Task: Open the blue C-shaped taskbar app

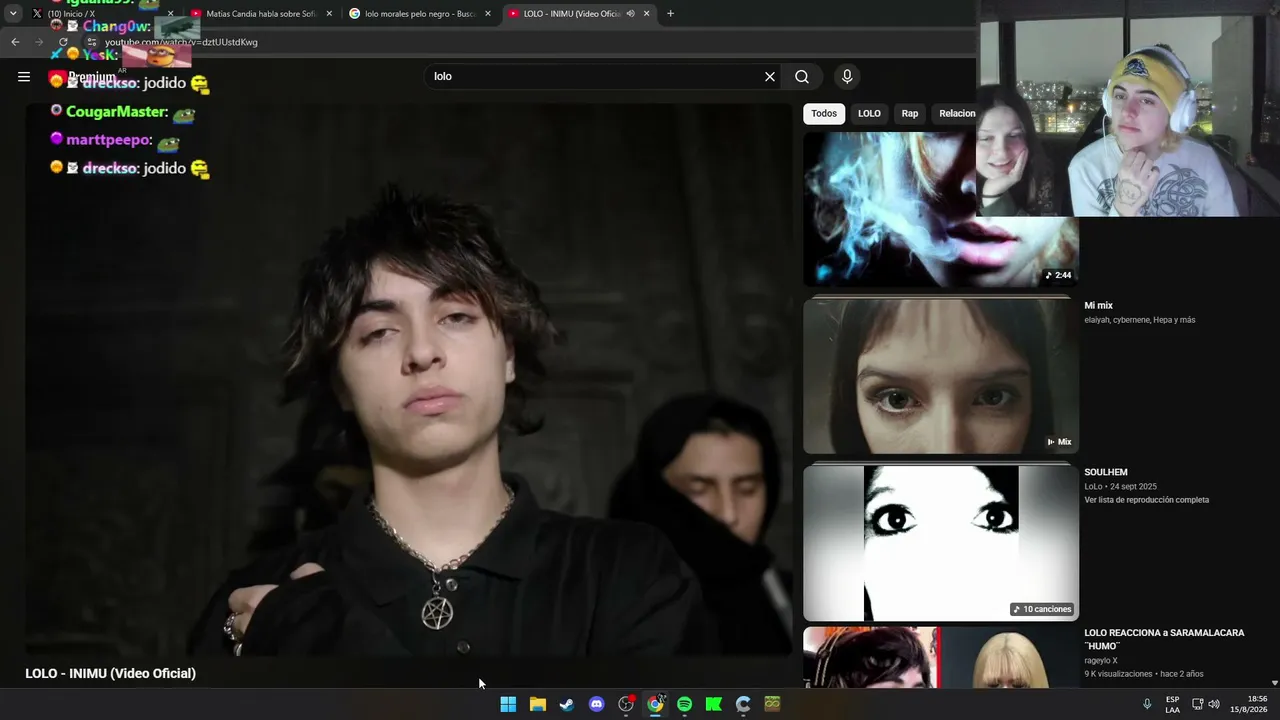Action: point(743,704)
